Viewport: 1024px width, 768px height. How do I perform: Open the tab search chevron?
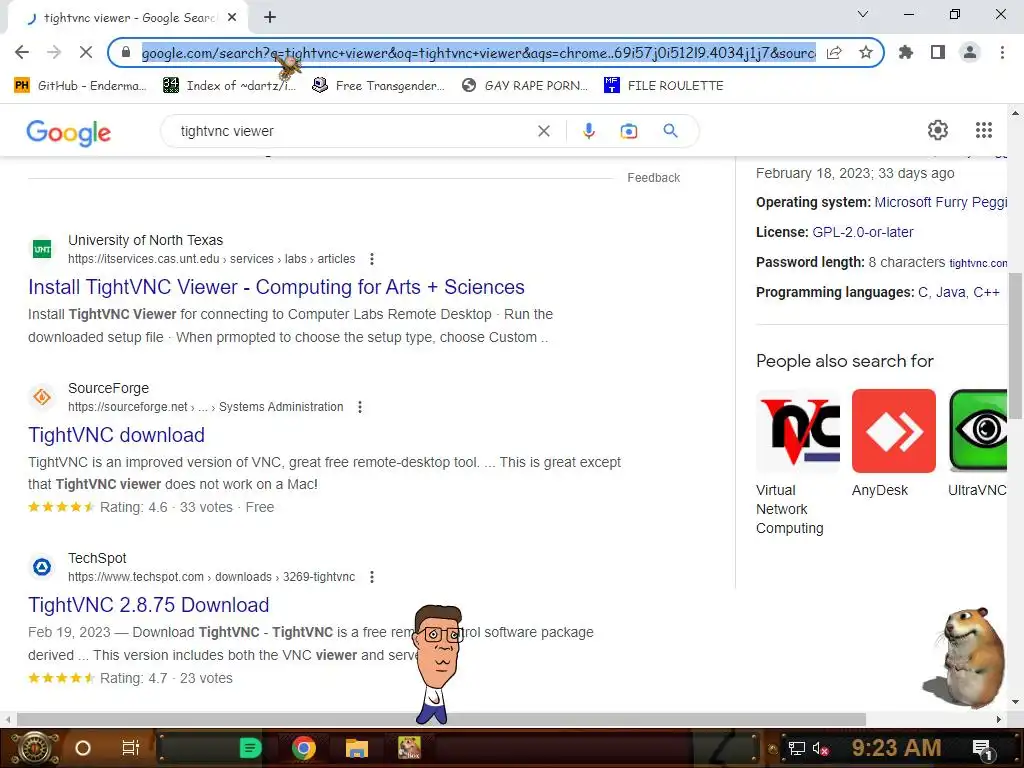(863, 14)
